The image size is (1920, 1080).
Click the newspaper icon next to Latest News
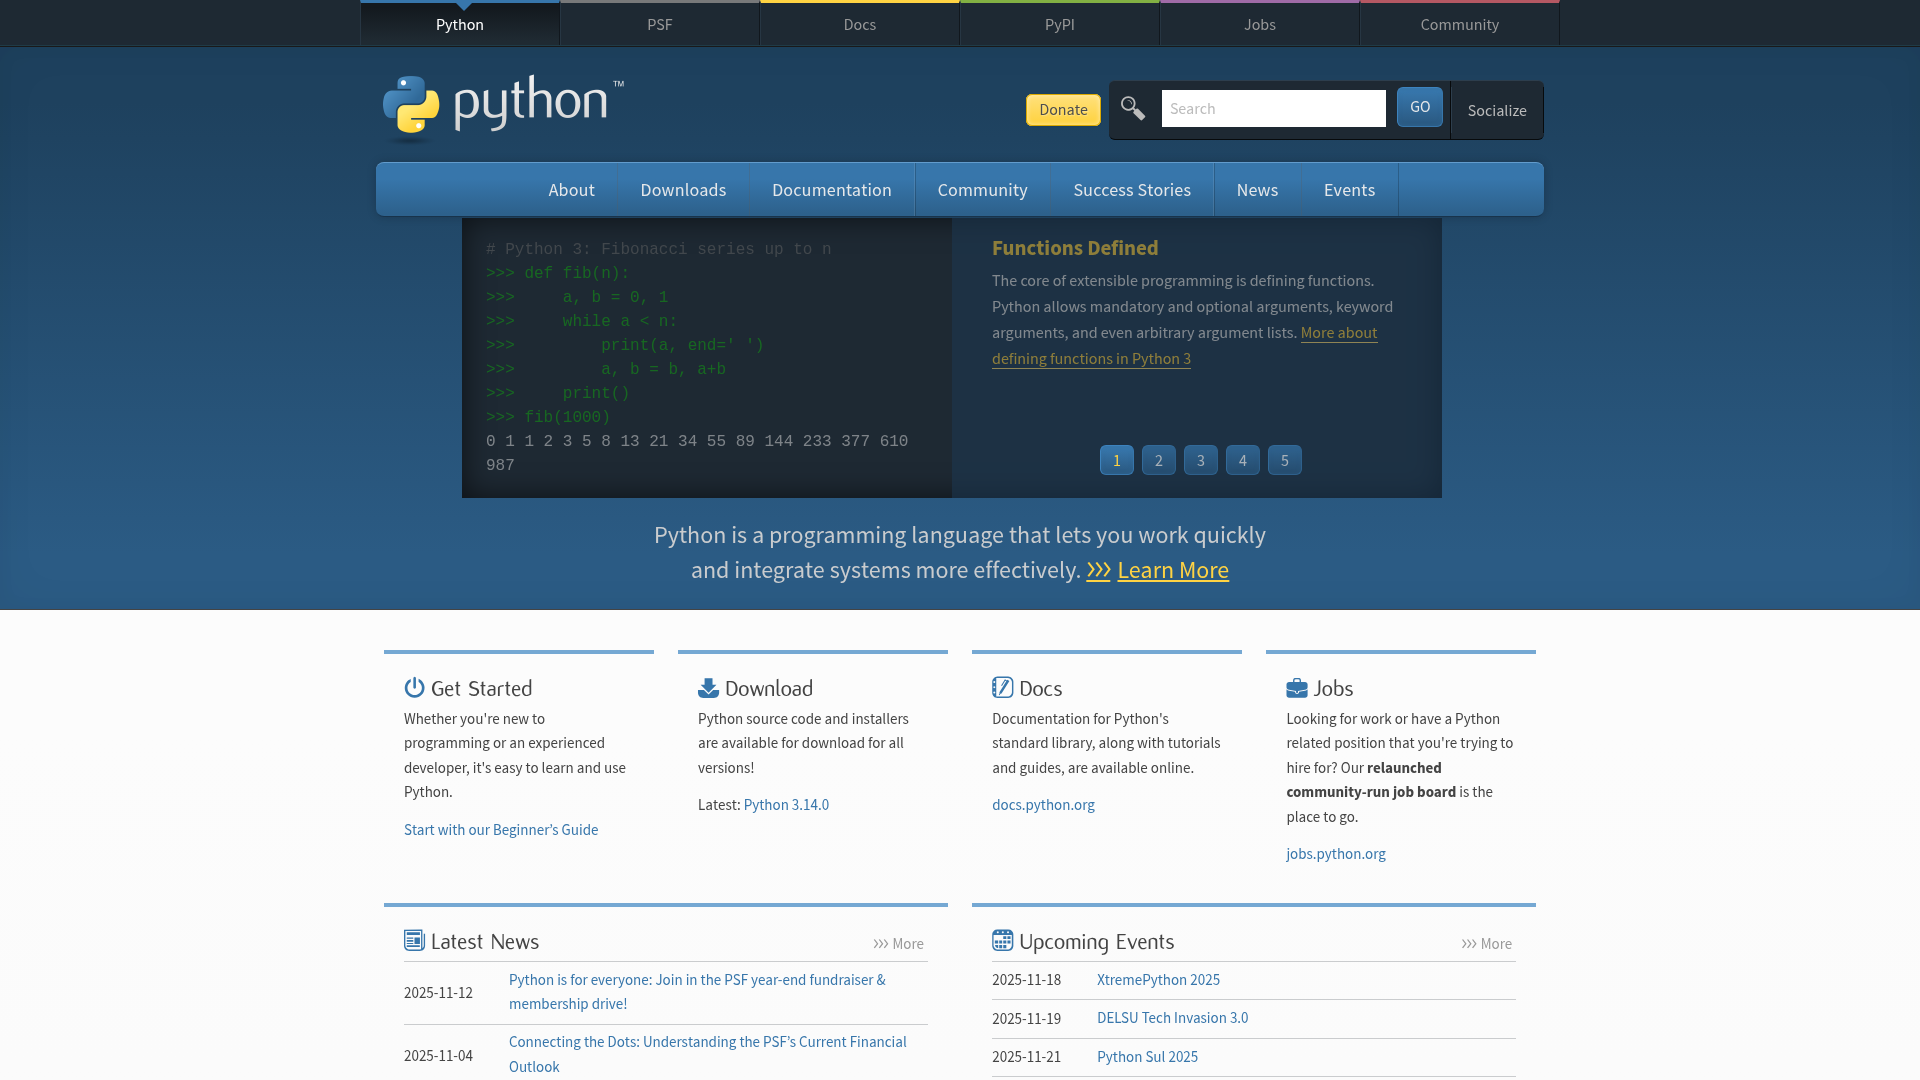coord(414,940)
